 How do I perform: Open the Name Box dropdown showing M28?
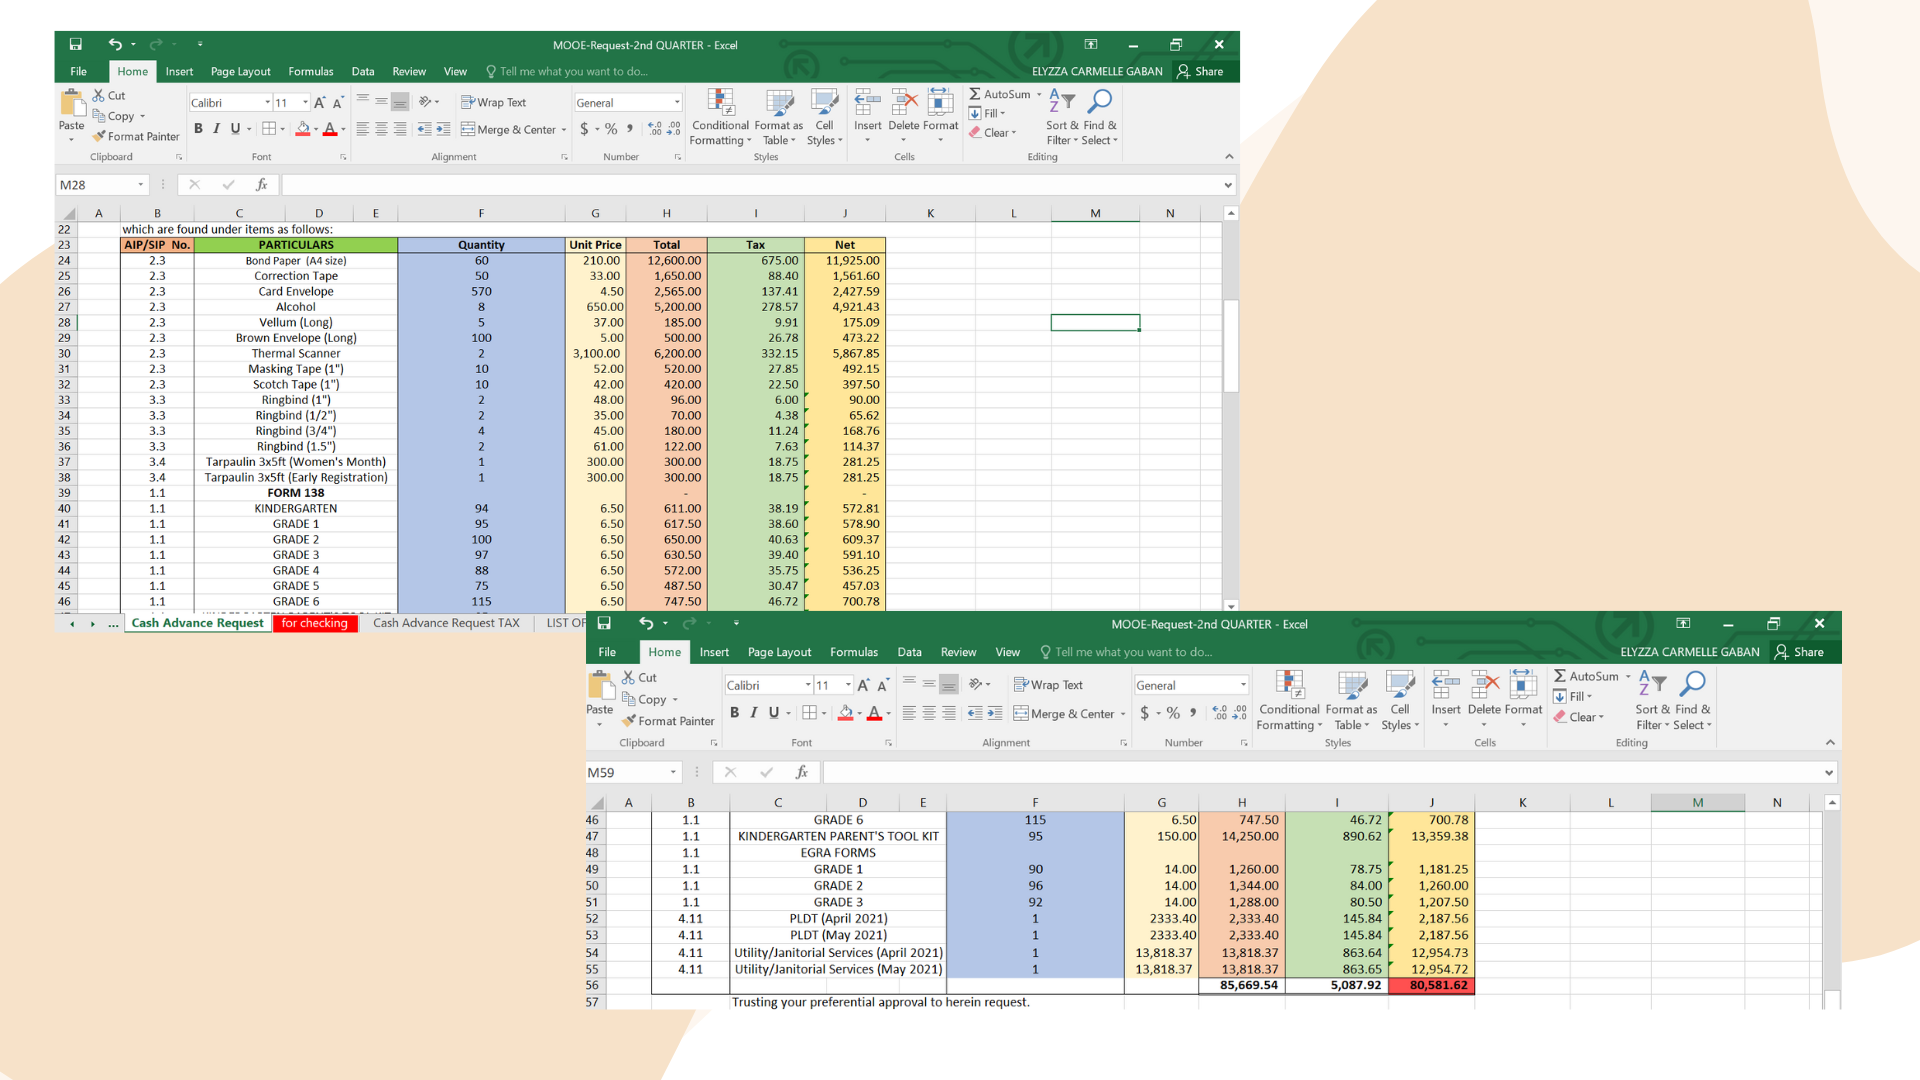[x=140, y=185]
